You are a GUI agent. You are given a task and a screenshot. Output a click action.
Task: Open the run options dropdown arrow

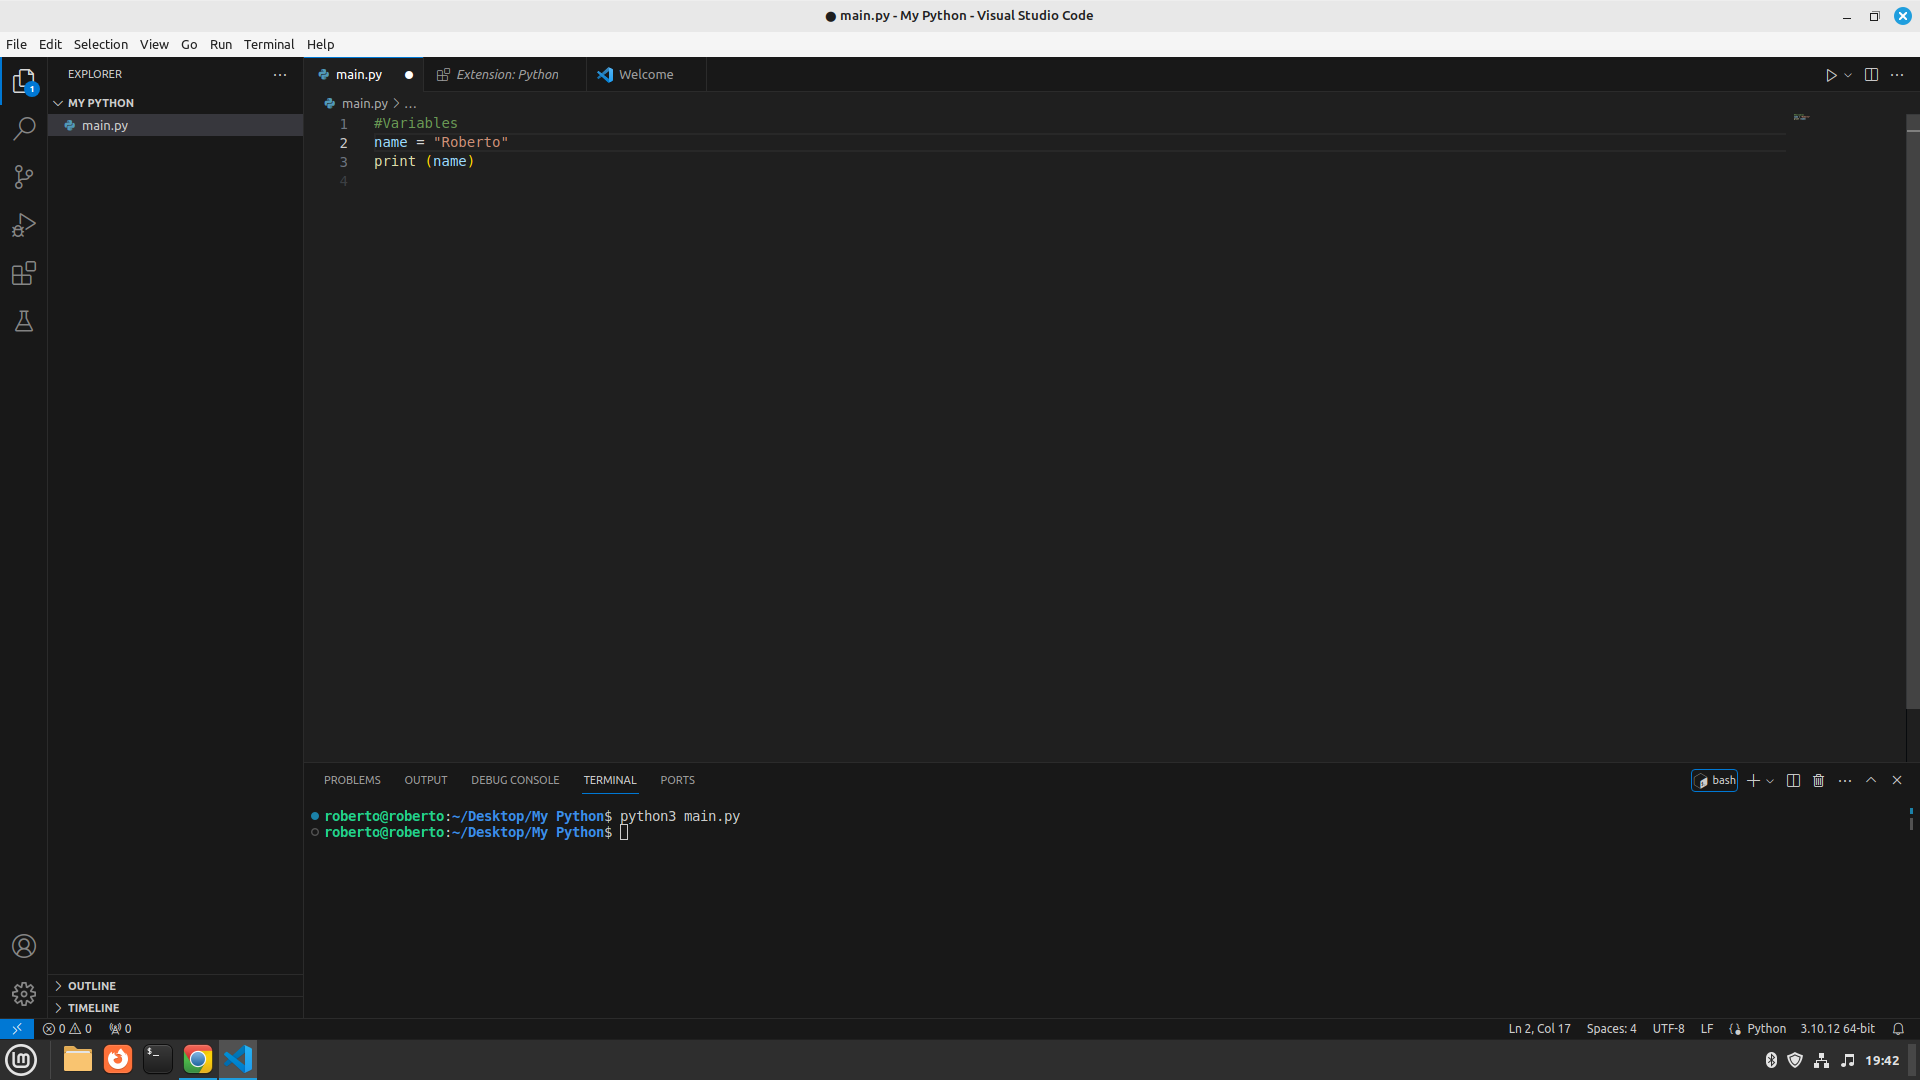1848,75
